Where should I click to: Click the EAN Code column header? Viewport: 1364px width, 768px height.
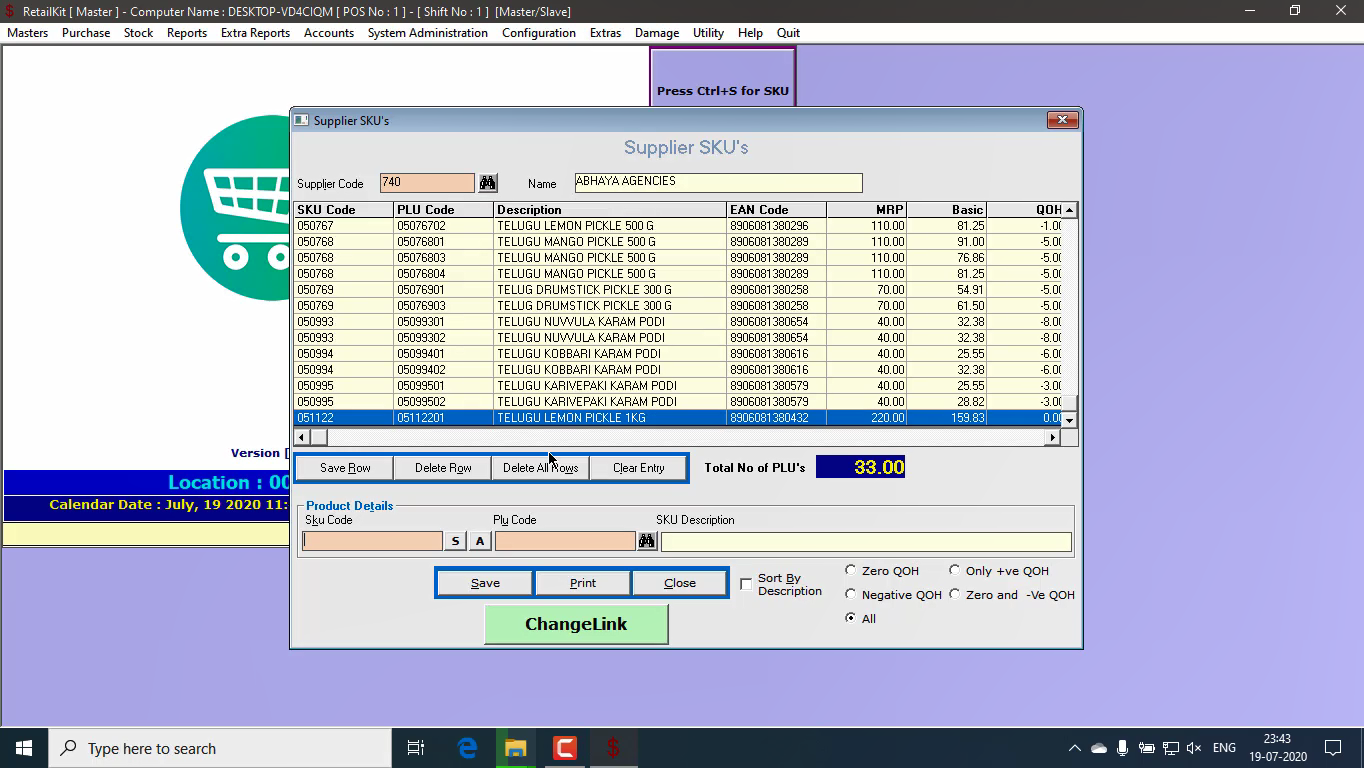pos(776,210)
